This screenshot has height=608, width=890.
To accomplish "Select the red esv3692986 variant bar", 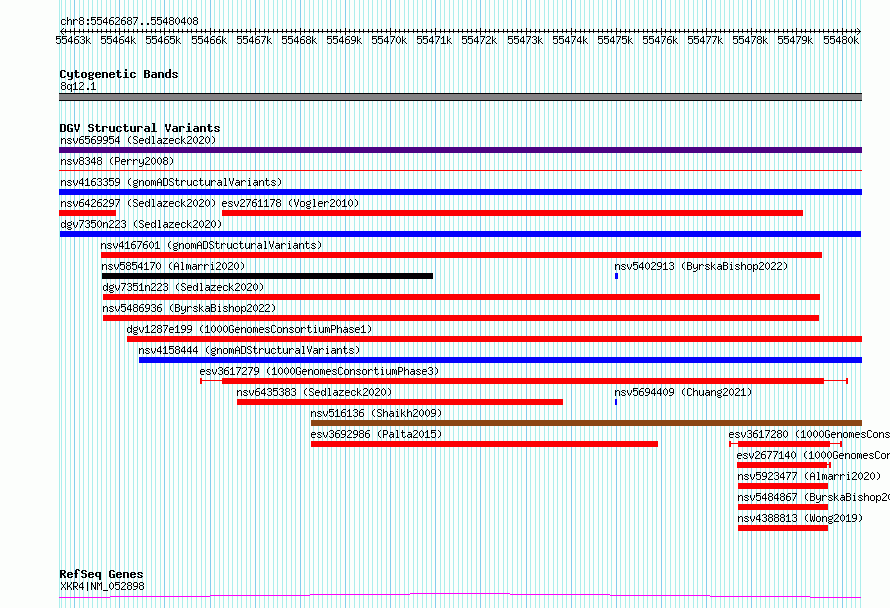I will point(484,444).
